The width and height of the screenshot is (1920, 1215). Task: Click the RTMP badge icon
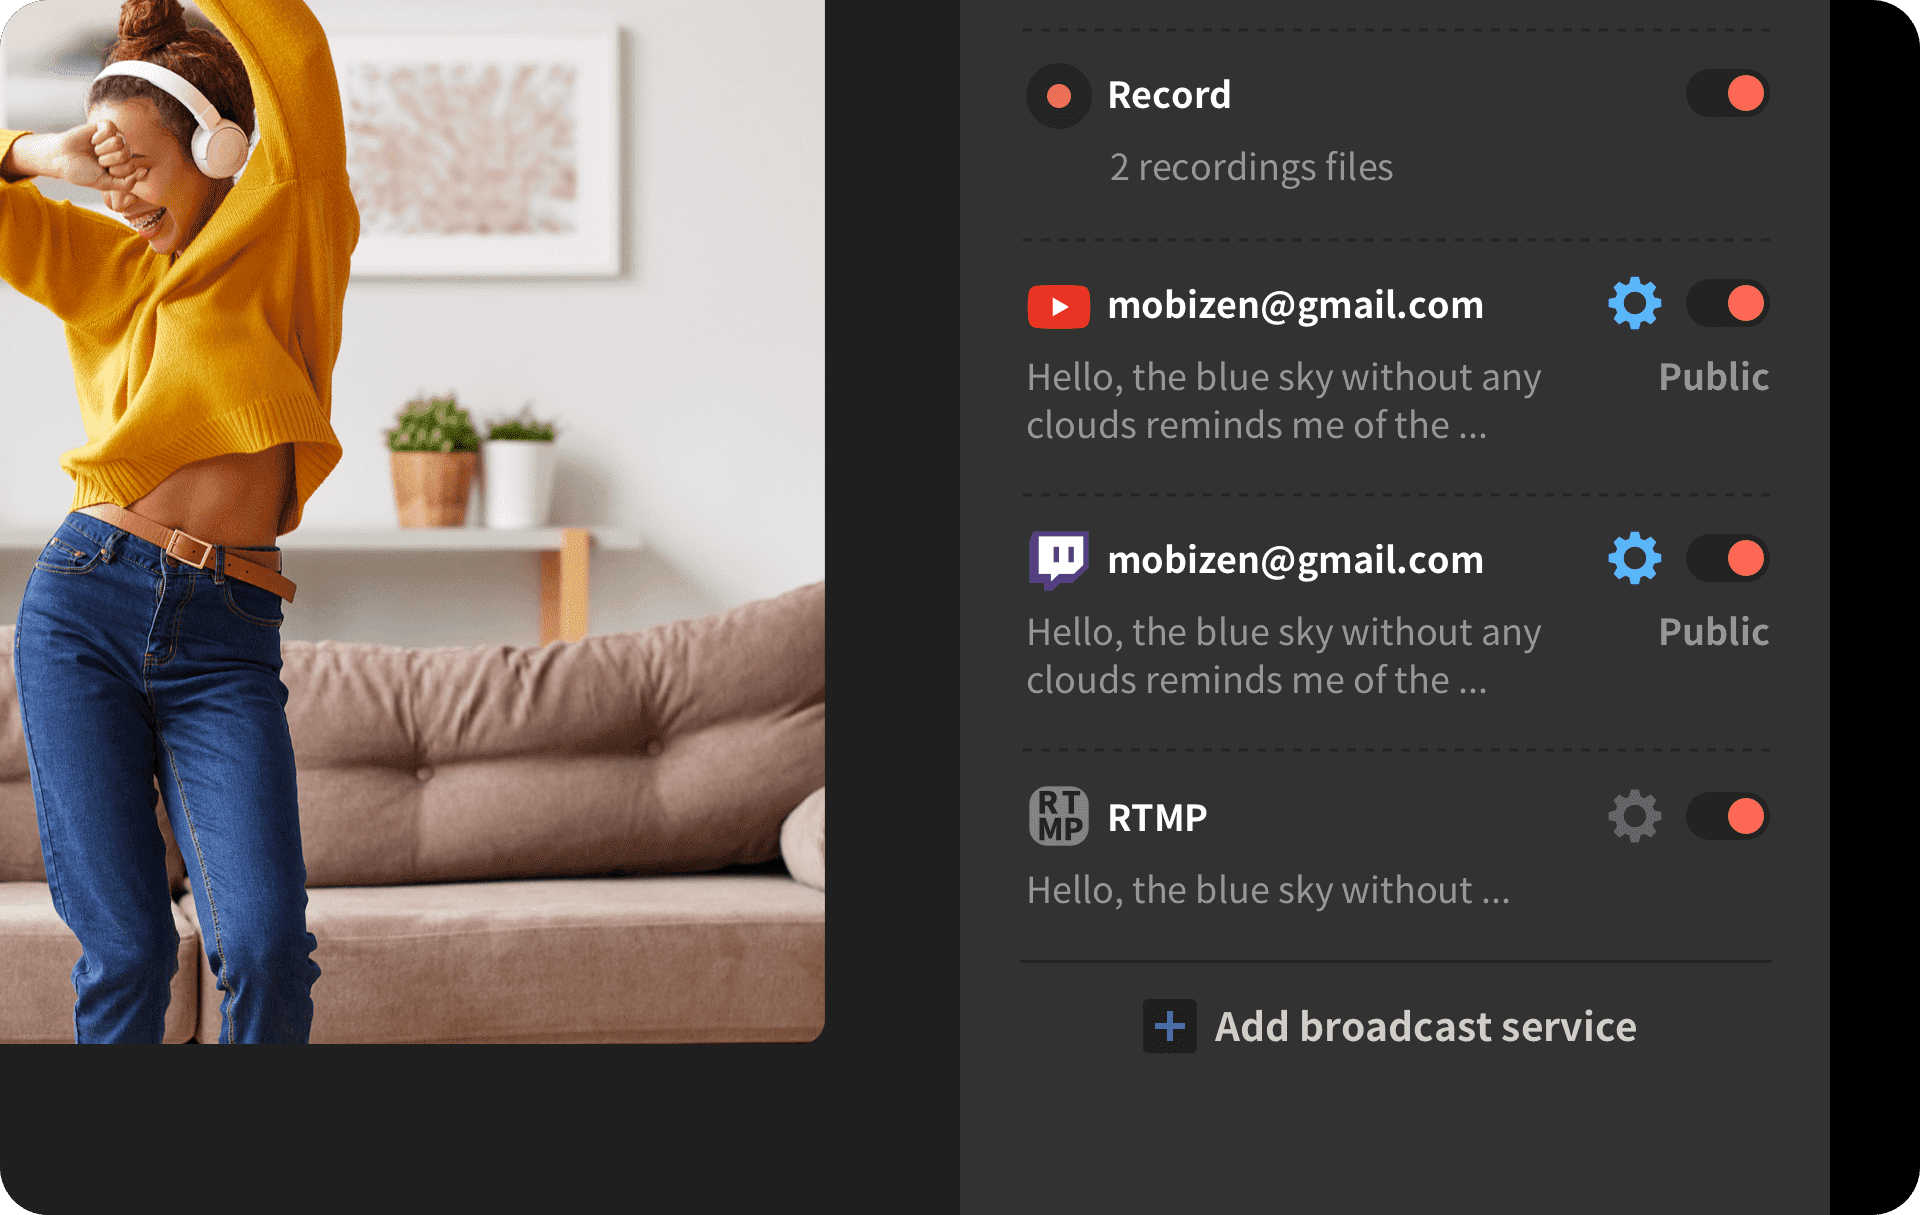point(1058,816)
